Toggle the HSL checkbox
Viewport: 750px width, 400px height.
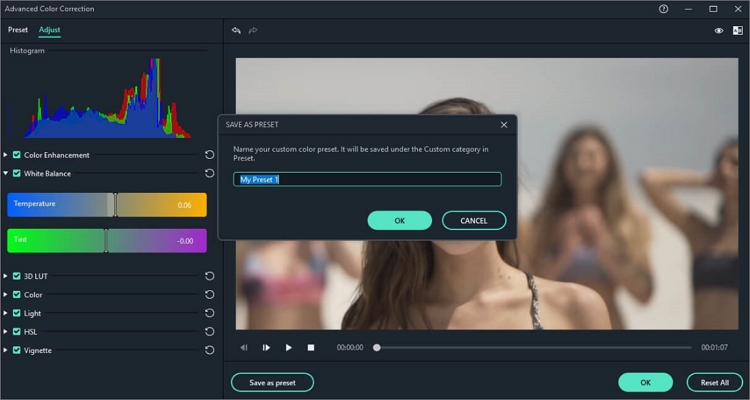click(17, 332)
